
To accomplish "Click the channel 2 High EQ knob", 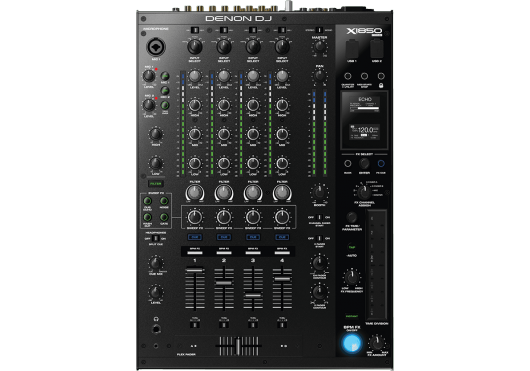I will coord(224,105).
